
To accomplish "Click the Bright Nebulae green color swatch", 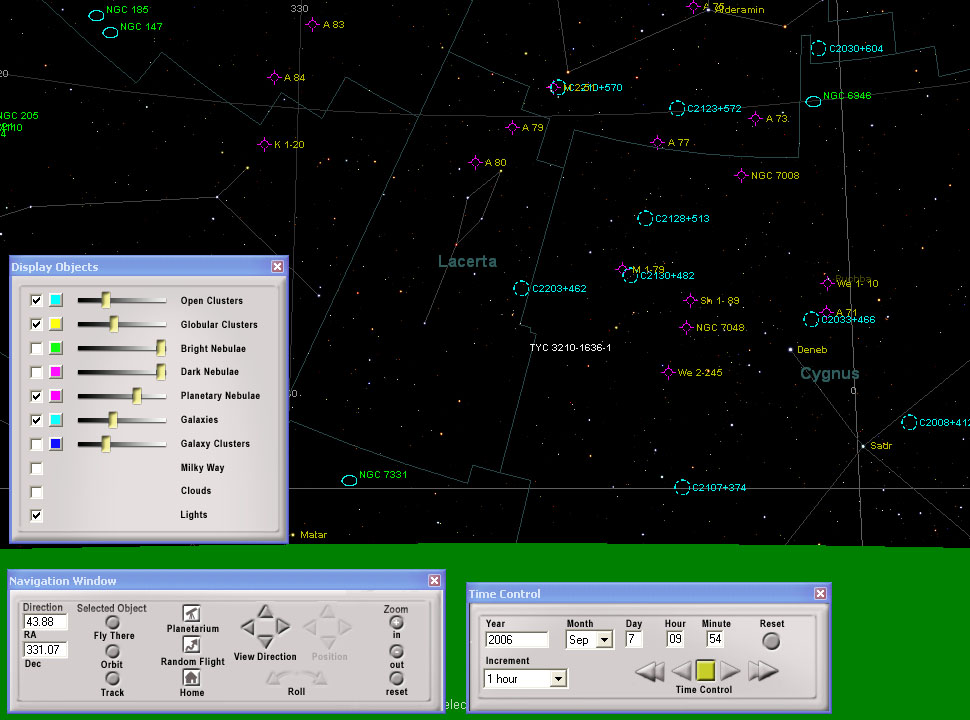I will pos(56,348).
